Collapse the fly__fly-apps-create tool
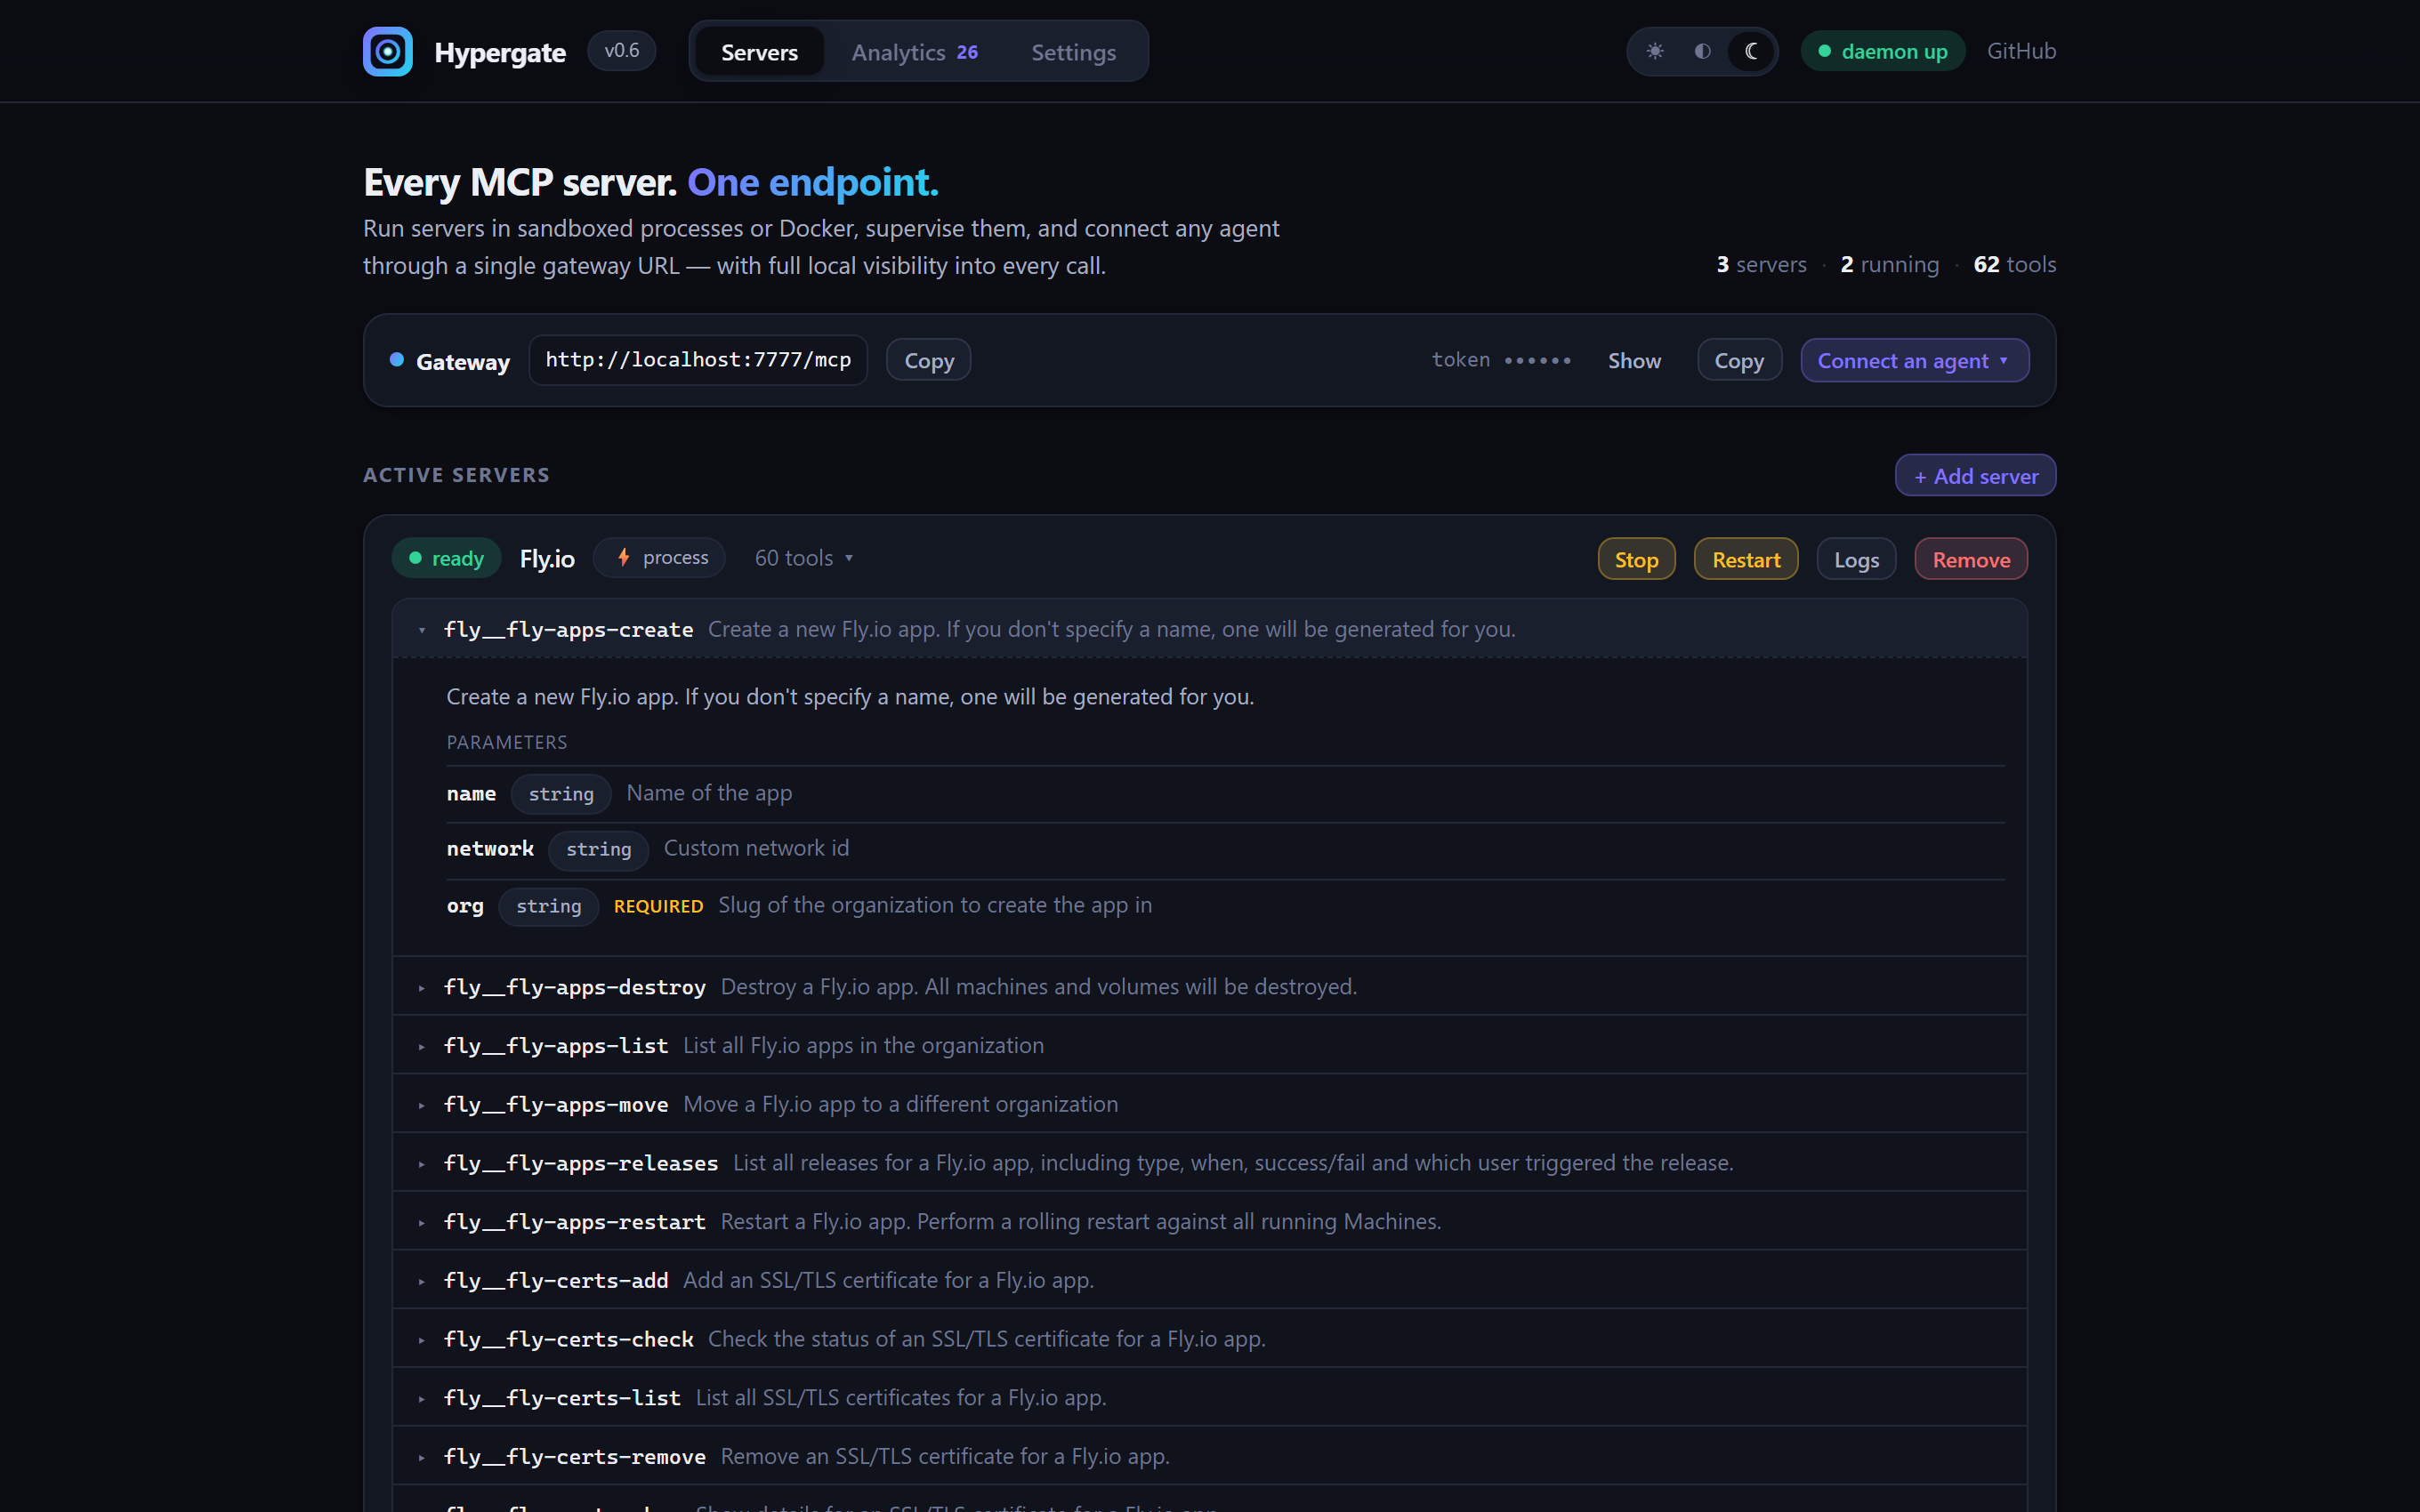The image size is (2420, 1512). (x=1210, y=629)
